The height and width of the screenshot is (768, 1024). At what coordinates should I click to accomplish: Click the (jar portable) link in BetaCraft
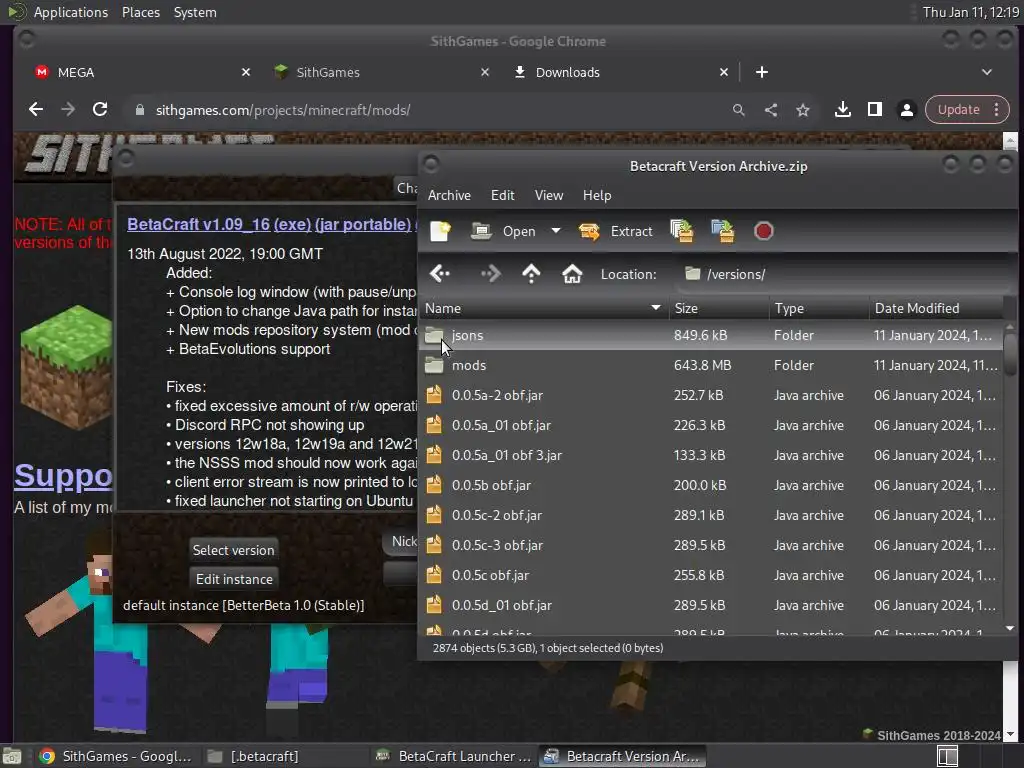pyautogui.click(x=363, y=224)
